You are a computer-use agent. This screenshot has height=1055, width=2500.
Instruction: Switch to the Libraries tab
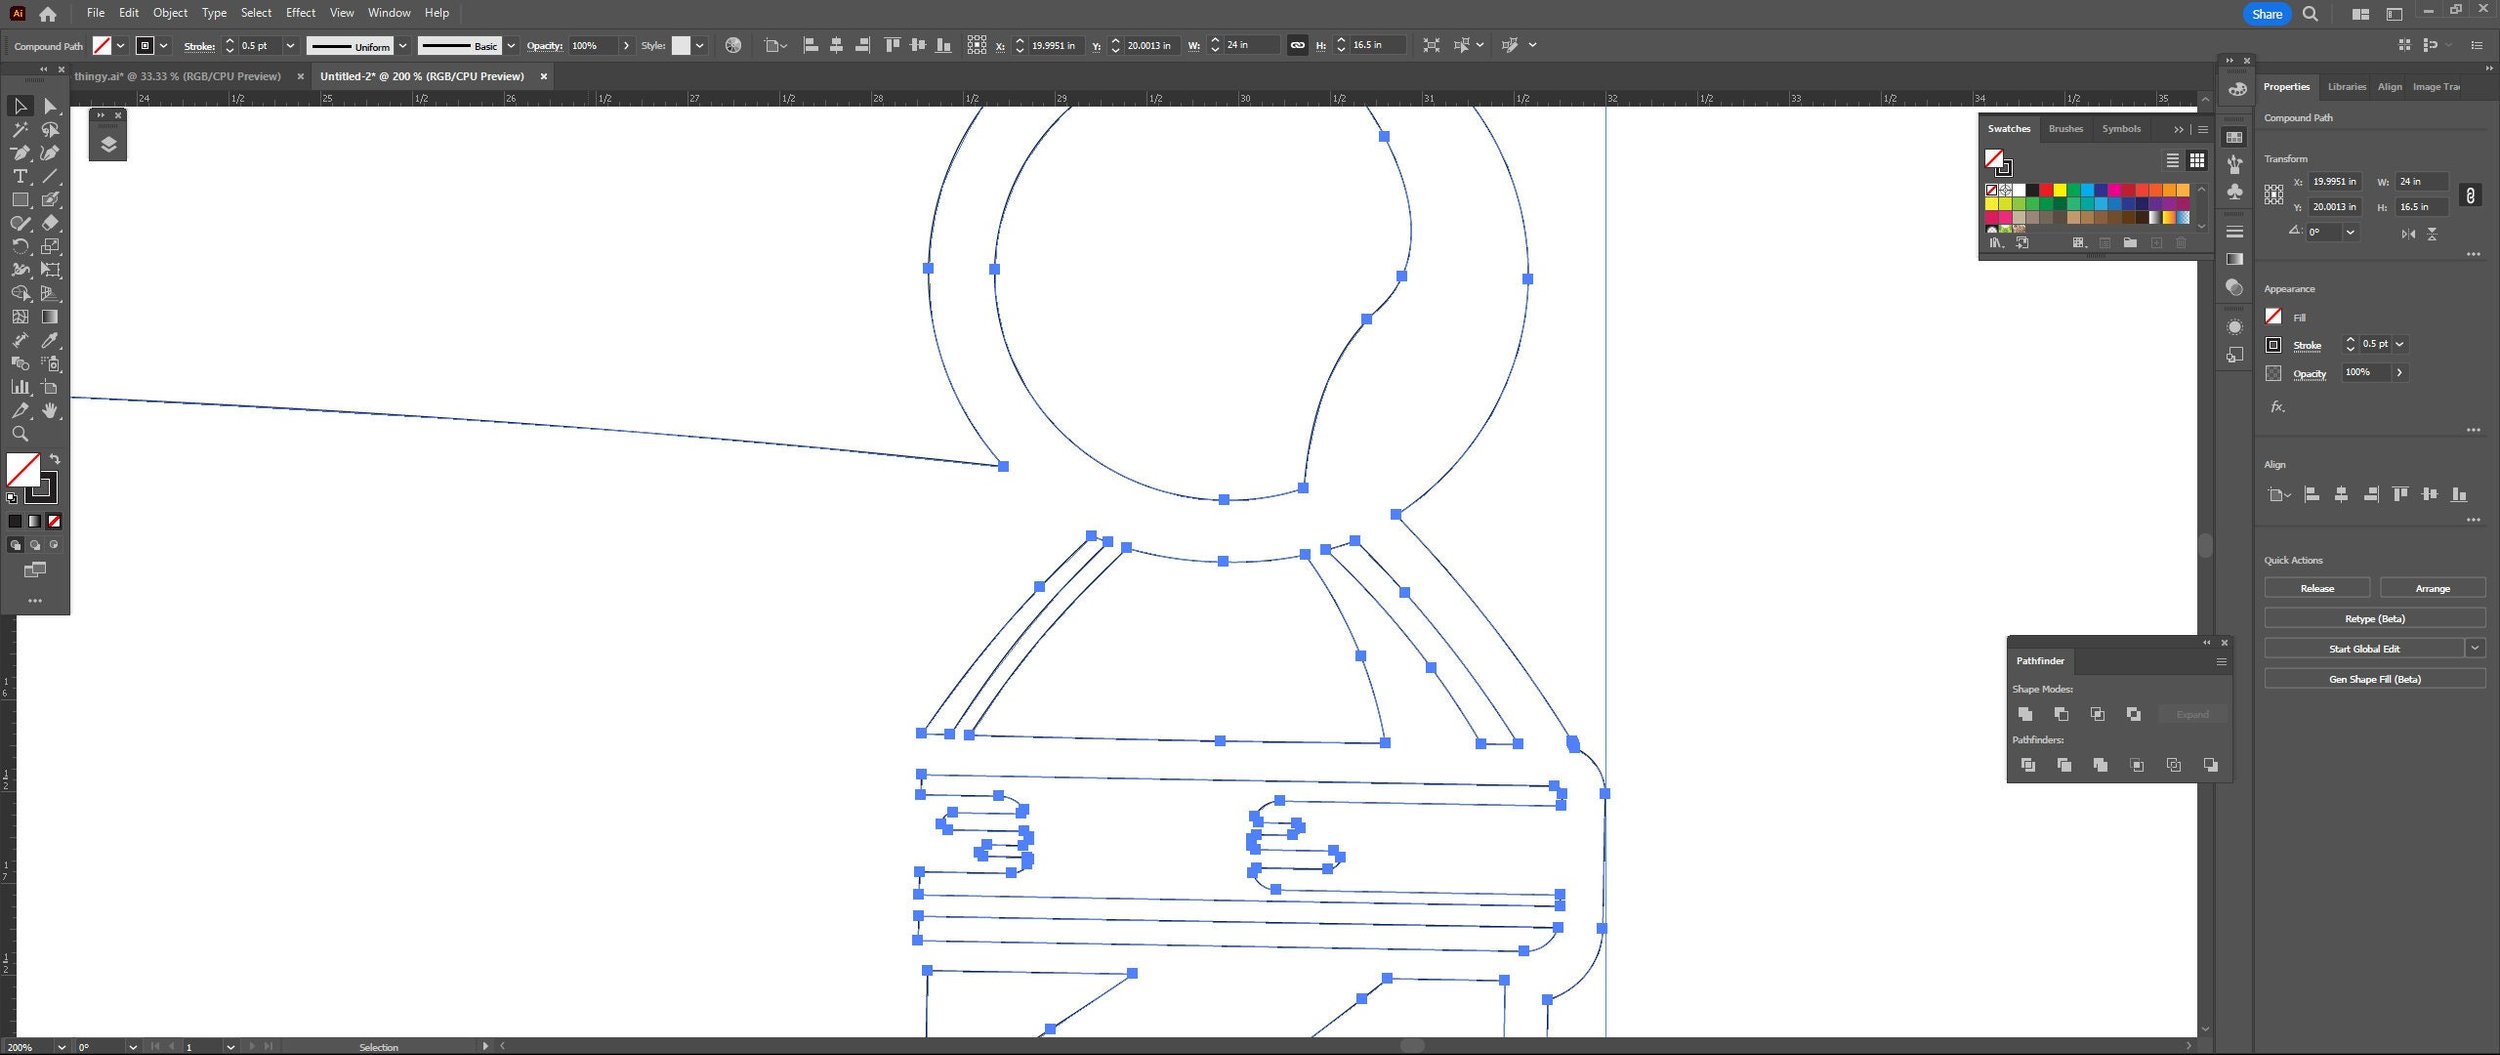(2346, 87)
